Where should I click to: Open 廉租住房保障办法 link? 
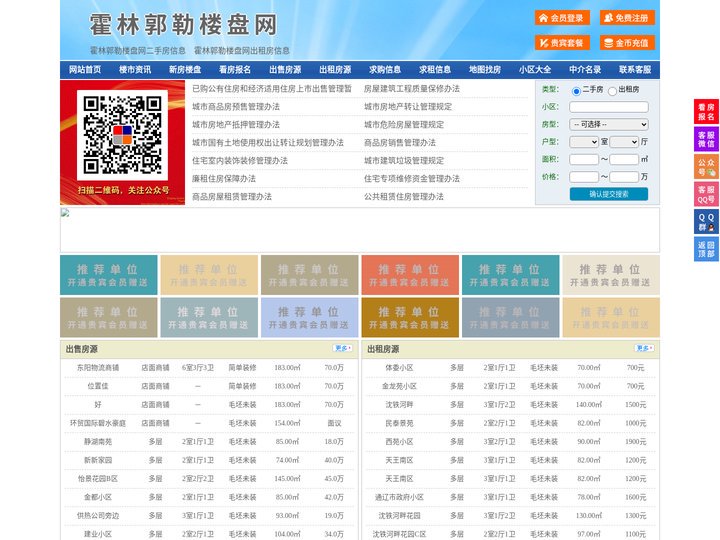(x=224, y=179)
